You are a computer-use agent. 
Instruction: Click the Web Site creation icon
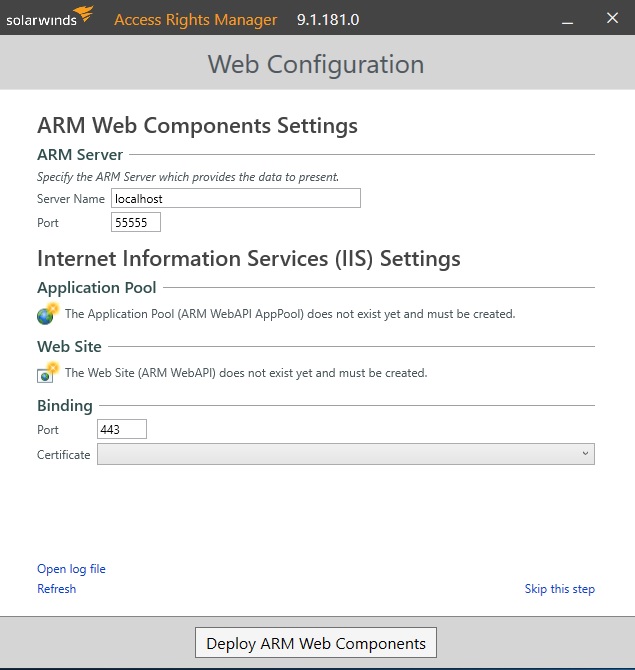coord(48,372)
